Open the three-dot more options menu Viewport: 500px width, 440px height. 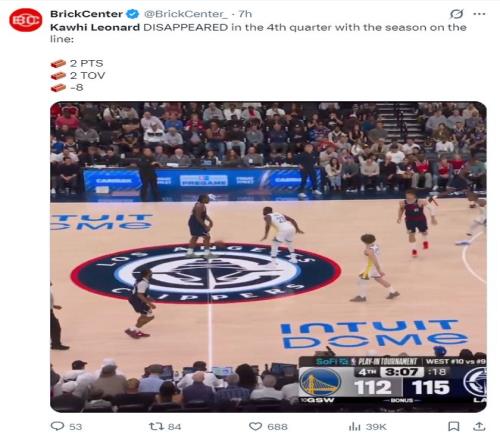click(x=479, y=14)
